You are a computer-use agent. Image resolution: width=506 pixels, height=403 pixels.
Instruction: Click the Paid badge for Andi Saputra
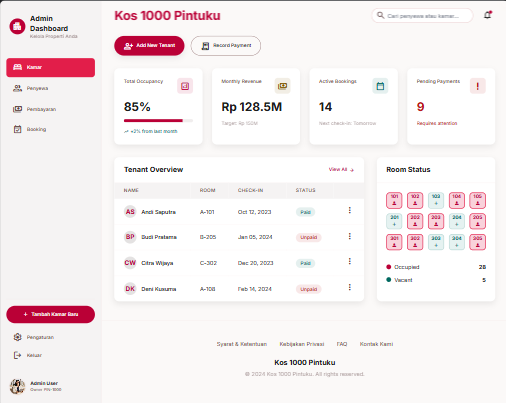pos(305,212)
